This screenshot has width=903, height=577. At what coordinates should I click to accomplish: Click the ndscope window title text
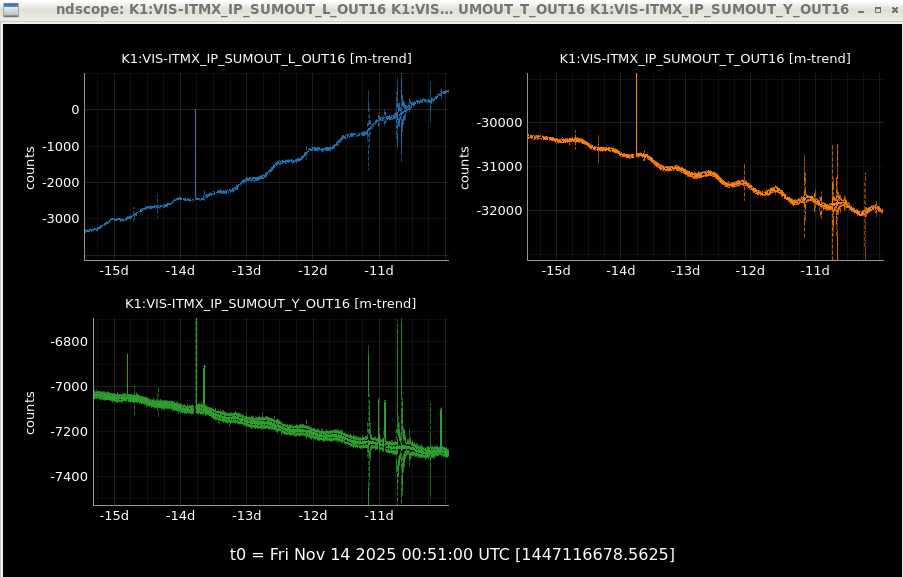[x=440, y=9]
